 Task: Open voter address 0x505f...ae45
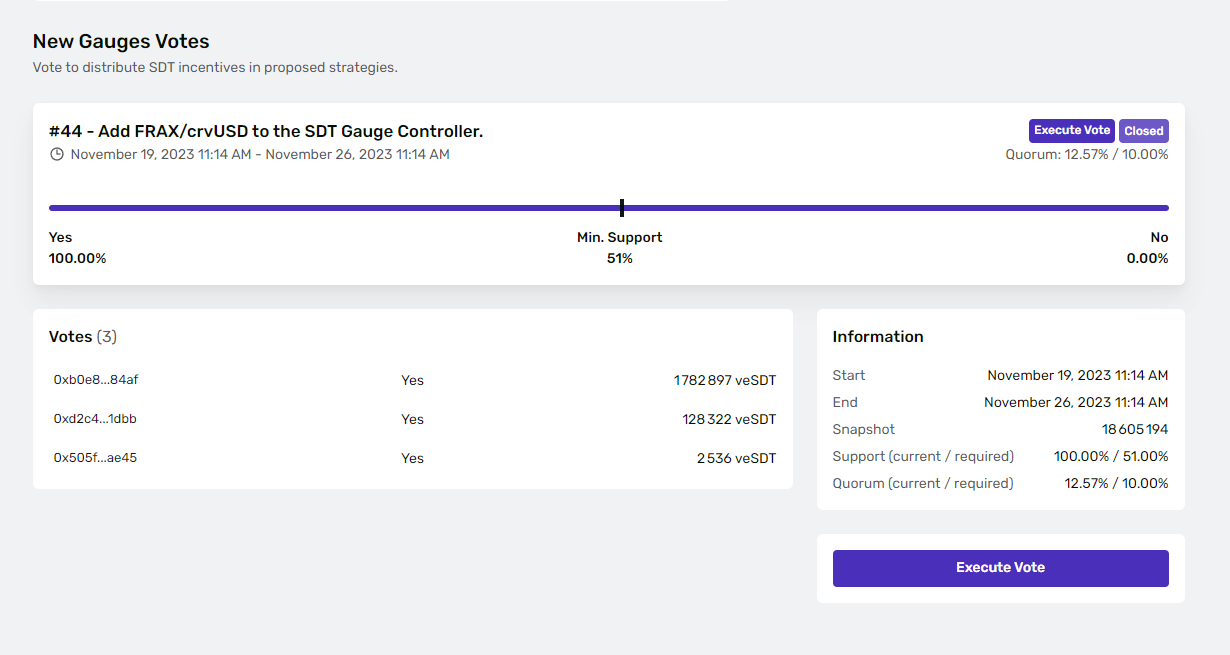95,457
